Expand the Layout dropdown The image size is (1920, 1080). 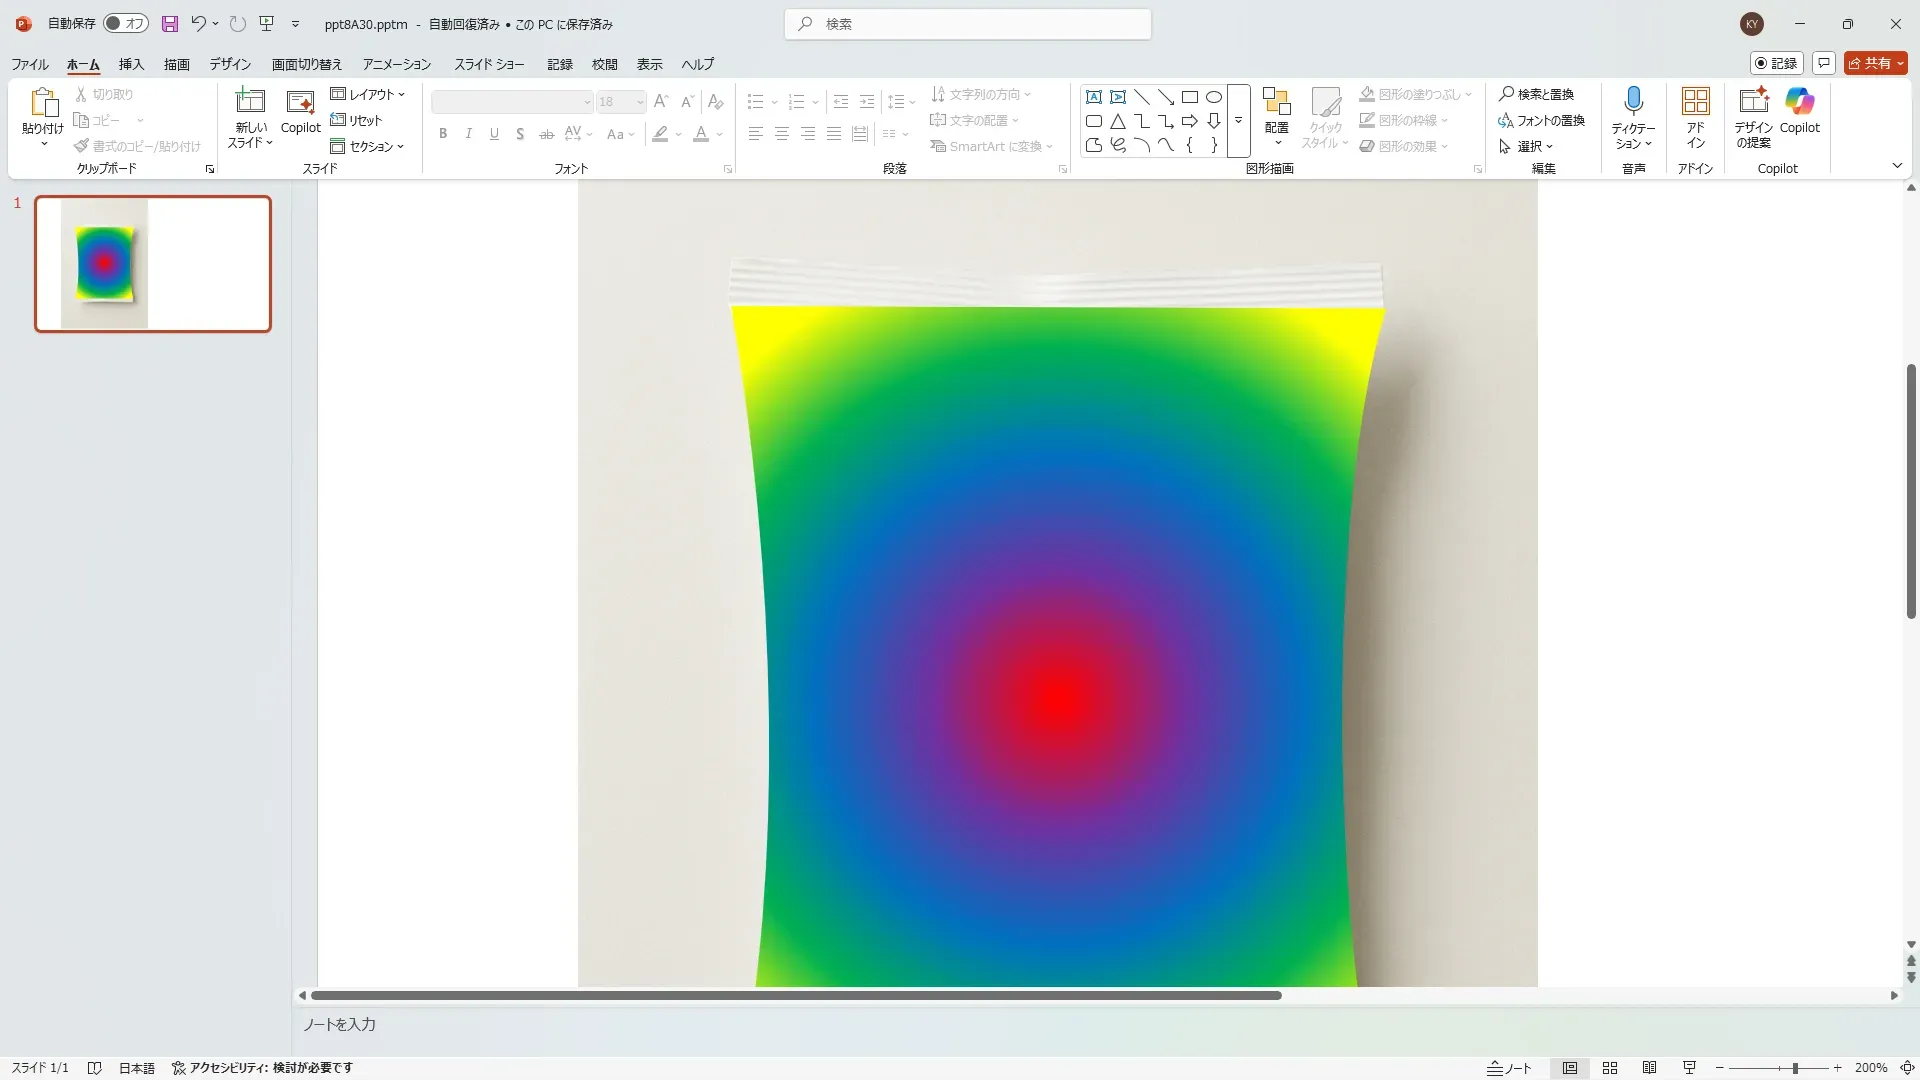coord(368,94)
